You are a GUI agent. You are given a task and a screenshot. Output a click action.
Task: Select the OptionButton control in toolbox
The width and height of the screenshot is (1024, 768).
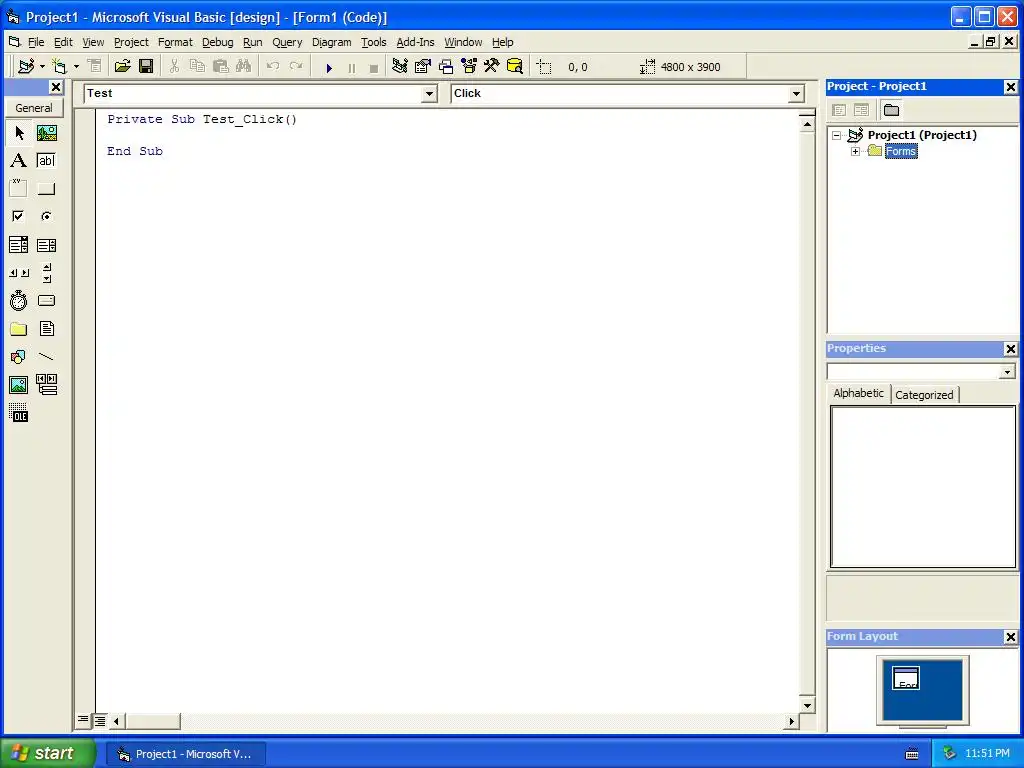pos(46,216)
